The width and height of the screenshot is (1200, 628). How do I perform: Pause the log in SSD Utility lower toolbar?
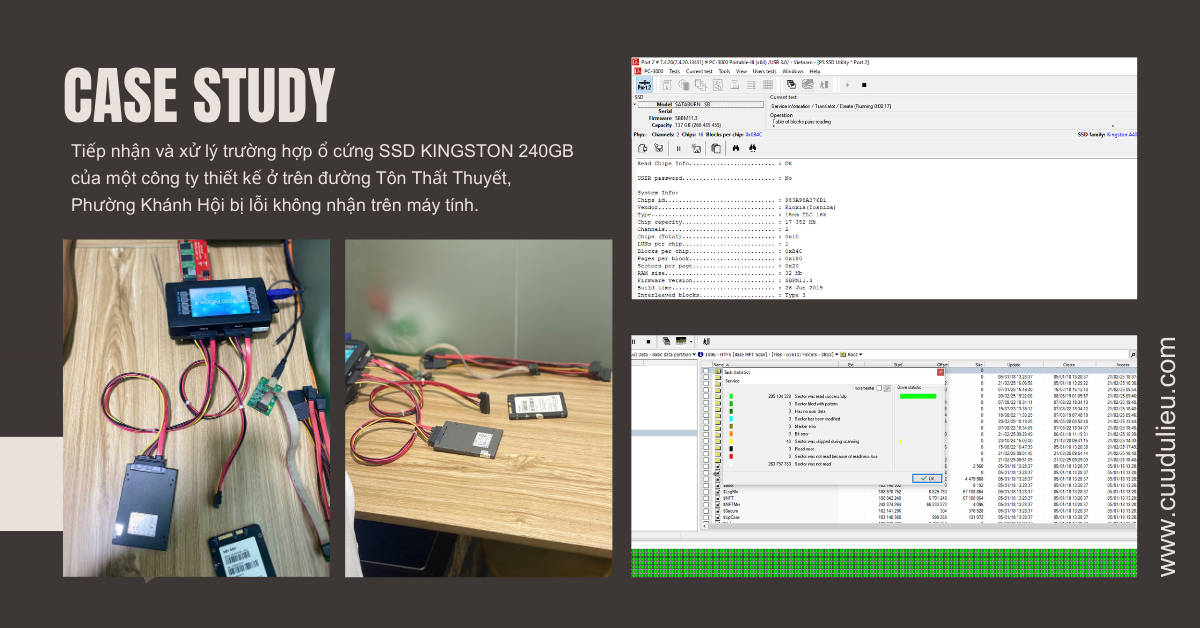[x=679, y=148]
